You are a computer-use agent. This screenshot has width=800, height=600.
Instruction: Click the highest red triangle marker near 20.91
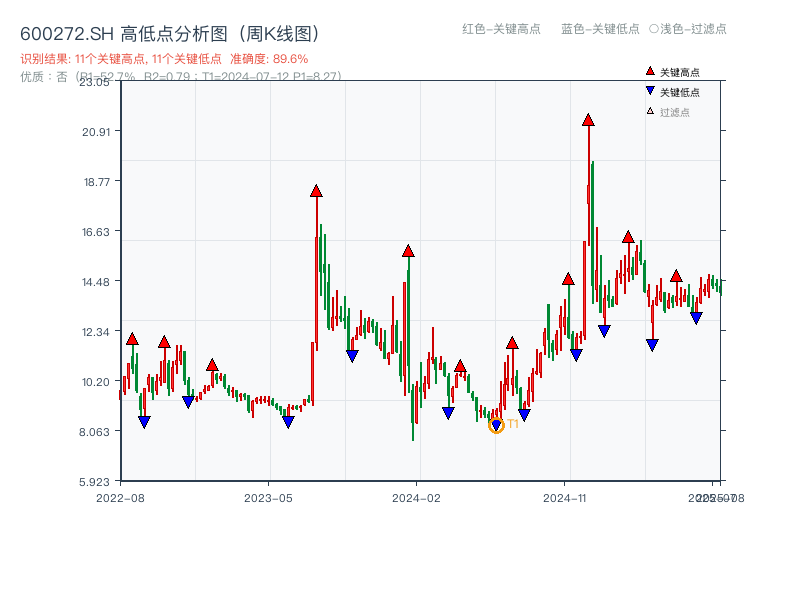point(587,119)
